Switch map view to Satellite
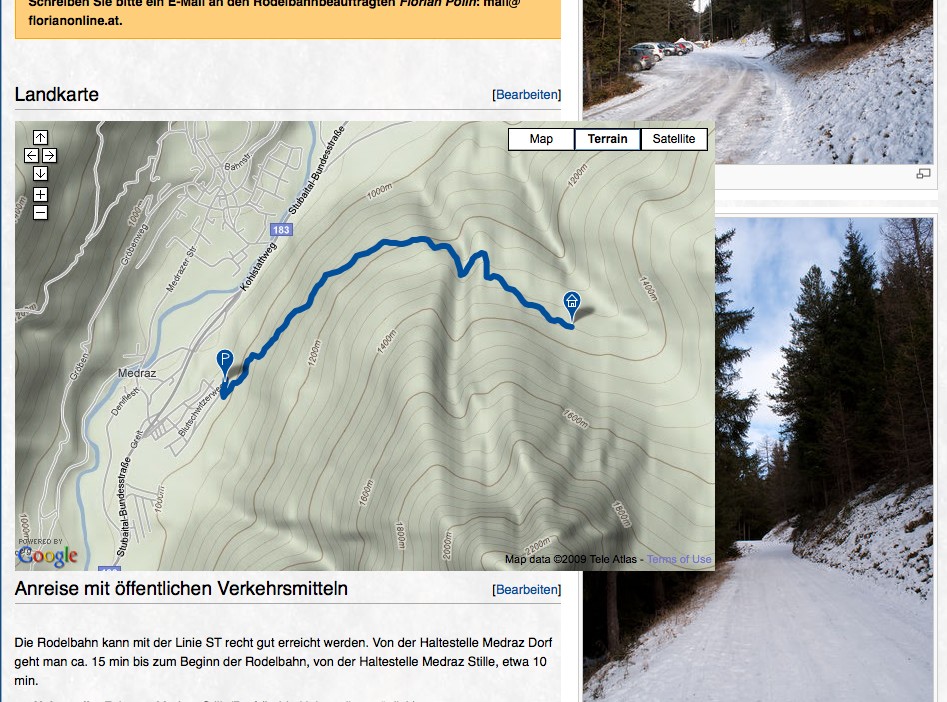Image resolution: width=947 pixels, height=702 pixels. pyautogui.click(x=674, y=139)
